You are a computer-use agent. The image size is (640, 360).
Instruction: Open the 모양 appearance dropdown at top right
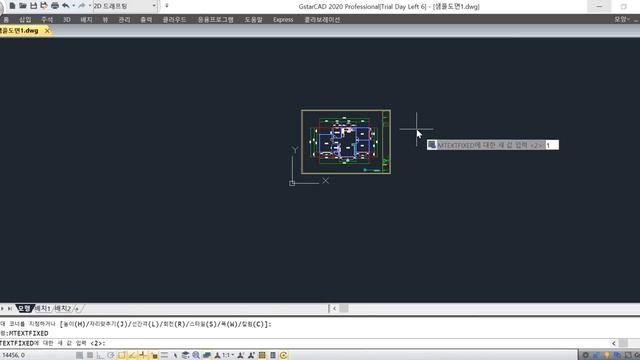[622, 19]
